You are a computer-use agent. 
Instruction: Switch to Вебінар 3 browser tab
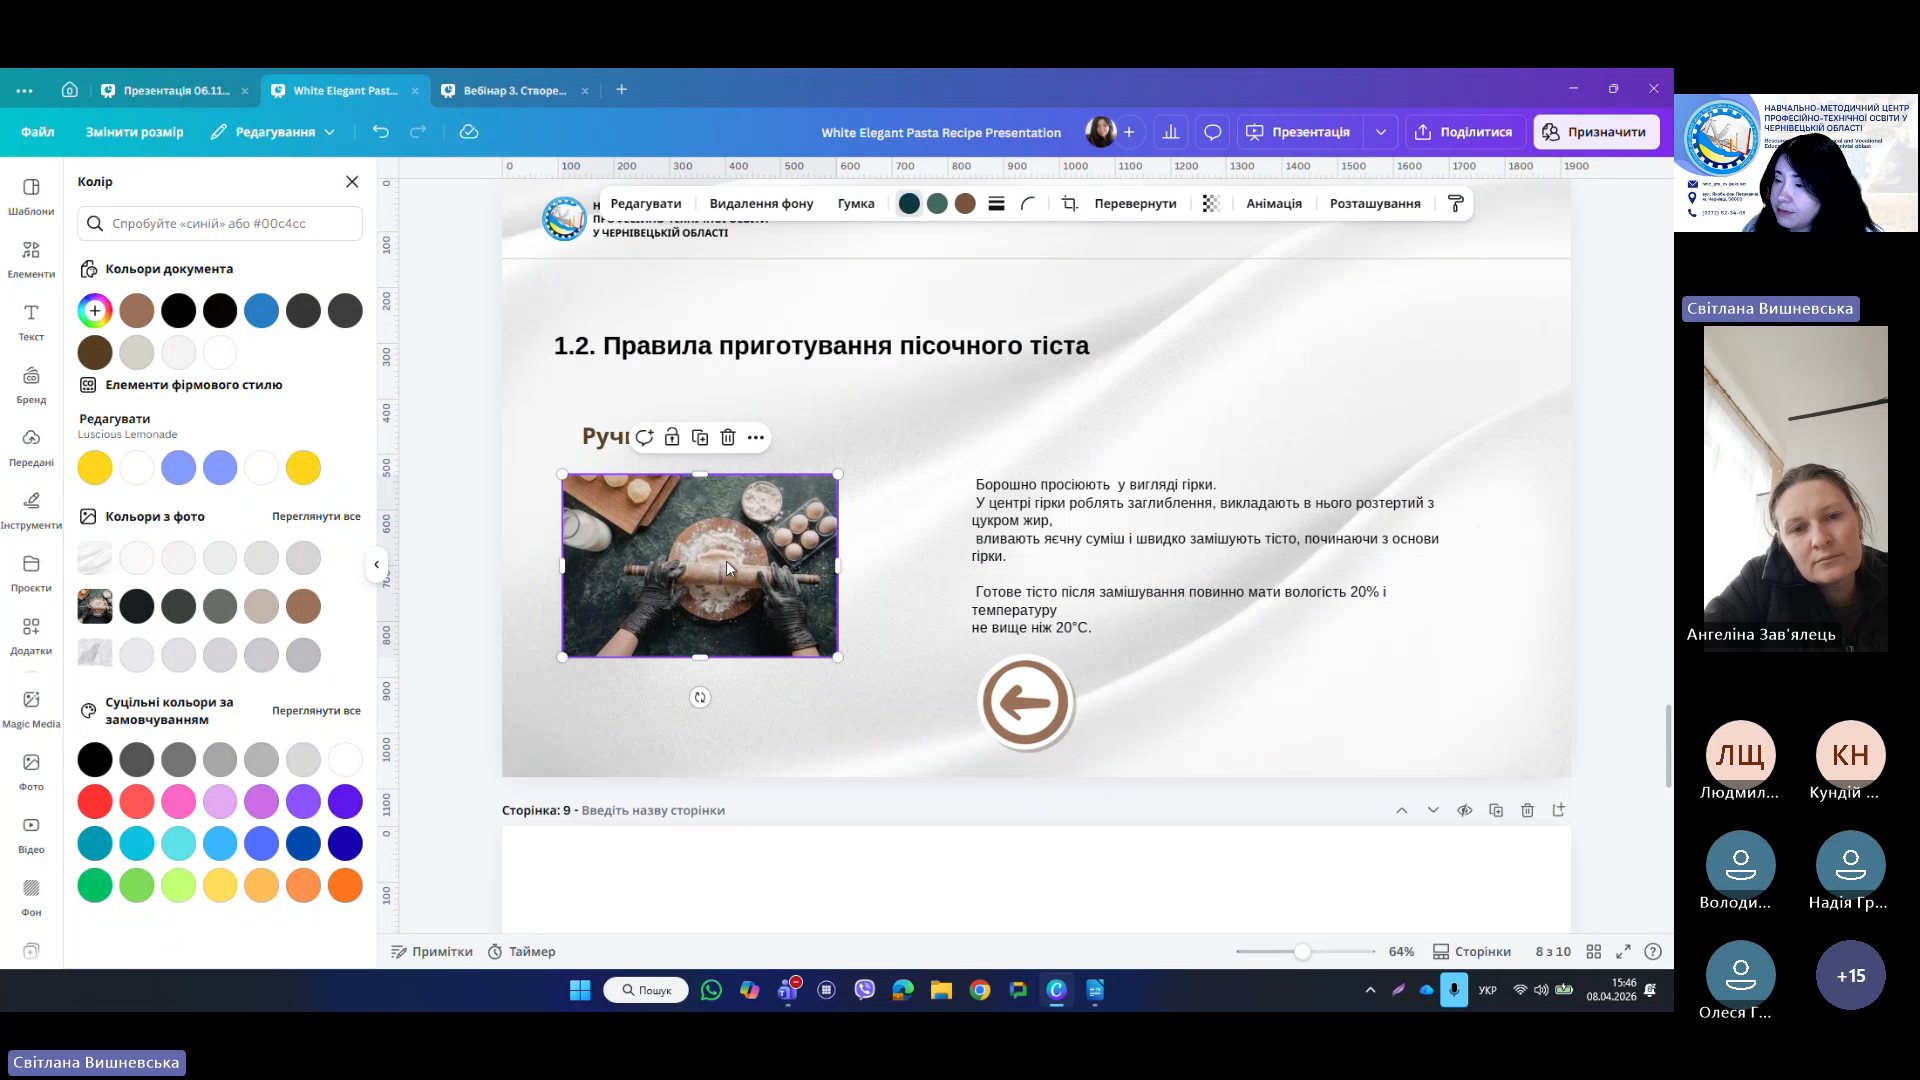click(x=514, y=90)
